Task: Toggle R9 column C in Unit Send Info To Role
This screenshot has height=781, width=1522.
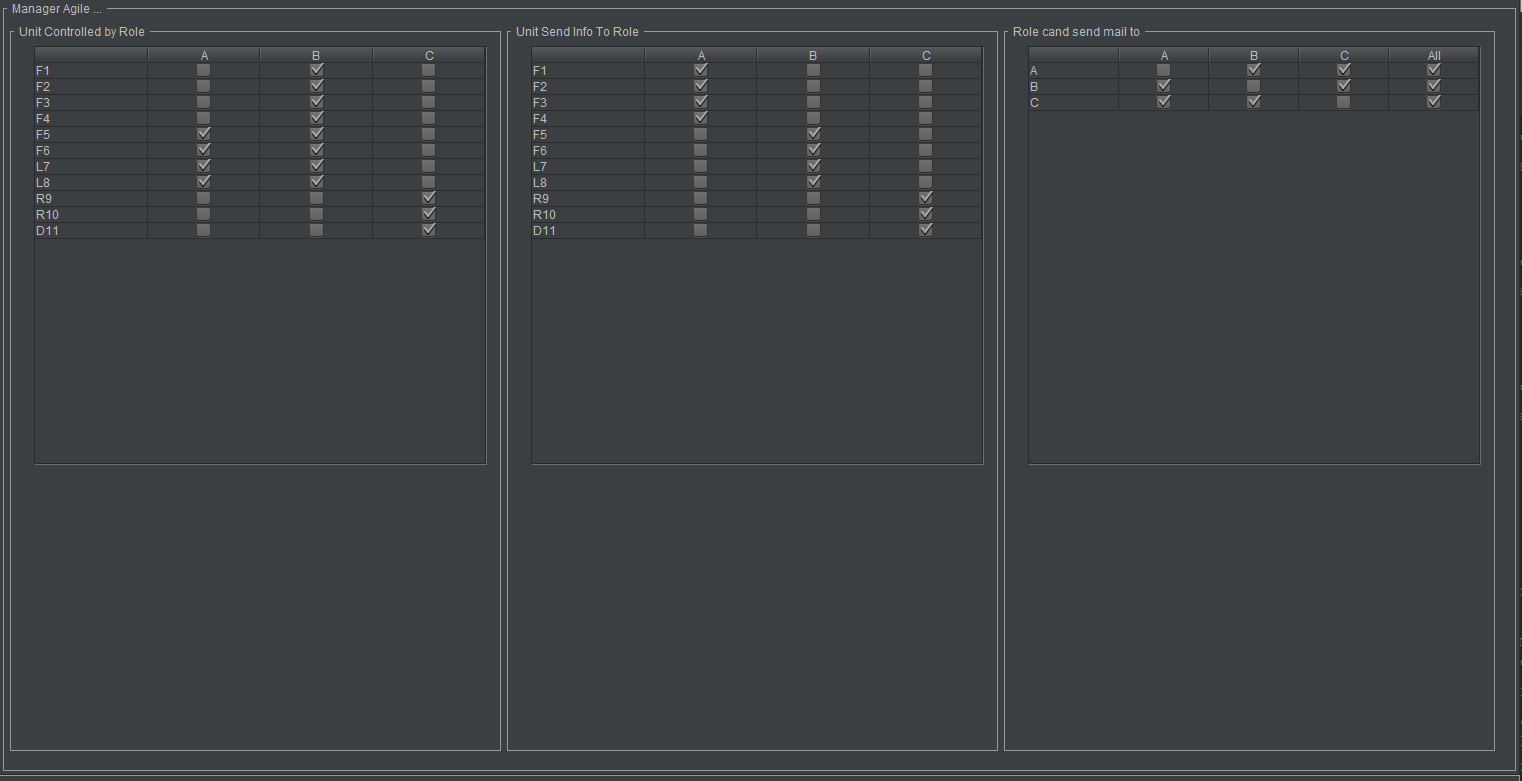Action: [x=926, y=199]
